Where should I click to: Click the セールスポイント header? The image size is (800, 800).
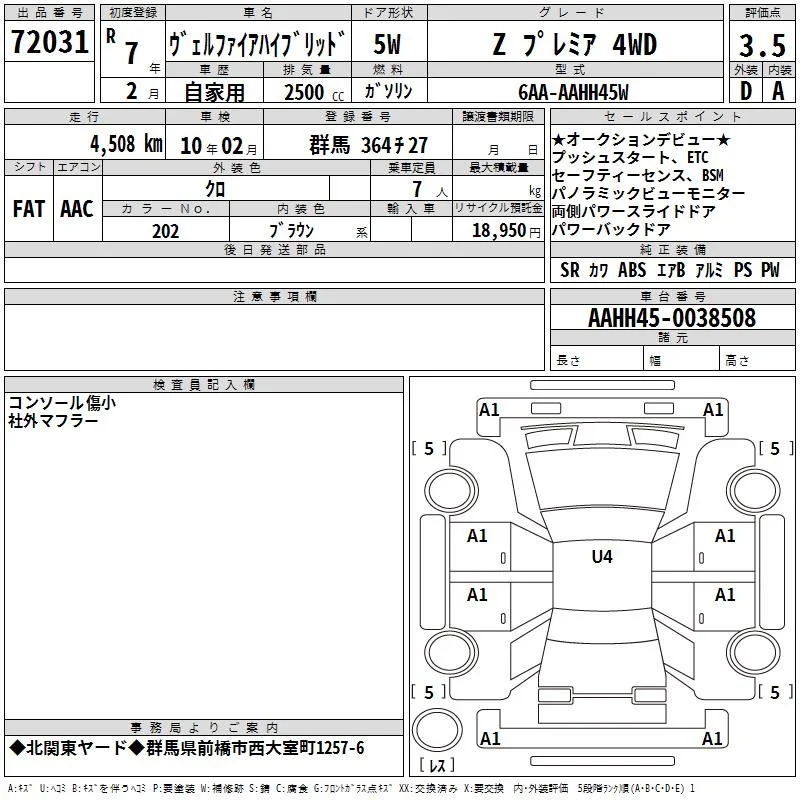coord(672,116)
